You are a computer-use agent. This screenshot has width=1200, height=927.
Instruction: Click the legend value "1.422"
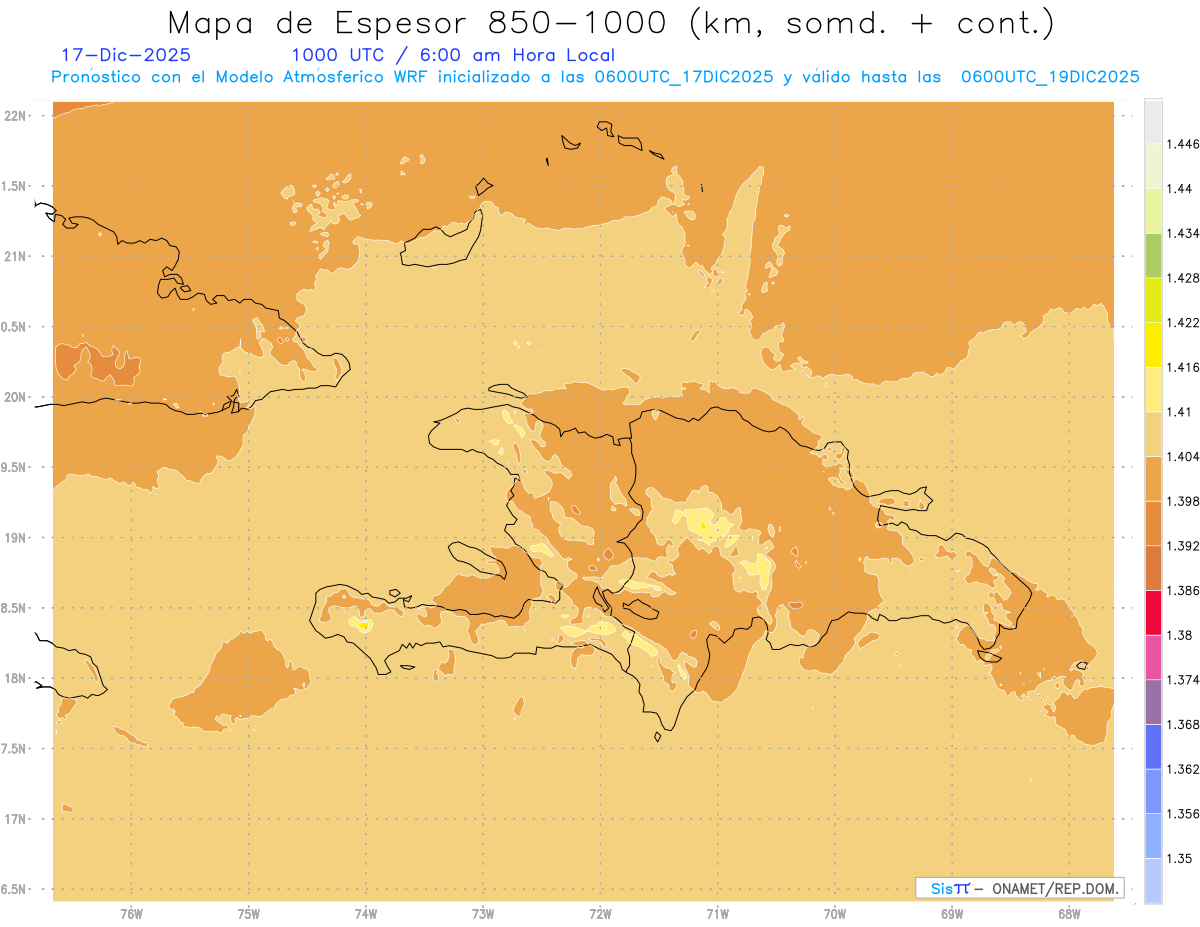pos(1182,322)
